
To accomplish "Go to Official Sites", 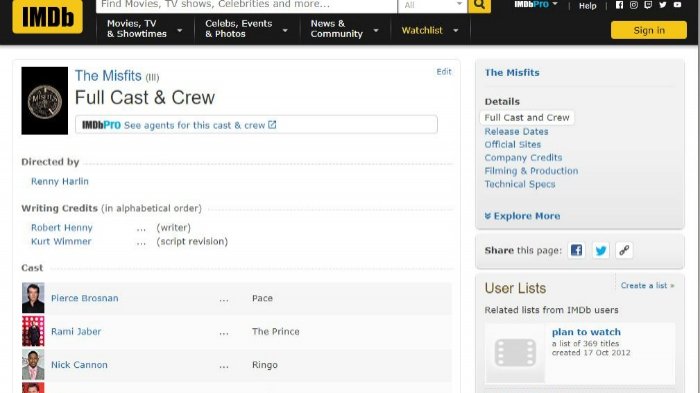I will point(513,144).
